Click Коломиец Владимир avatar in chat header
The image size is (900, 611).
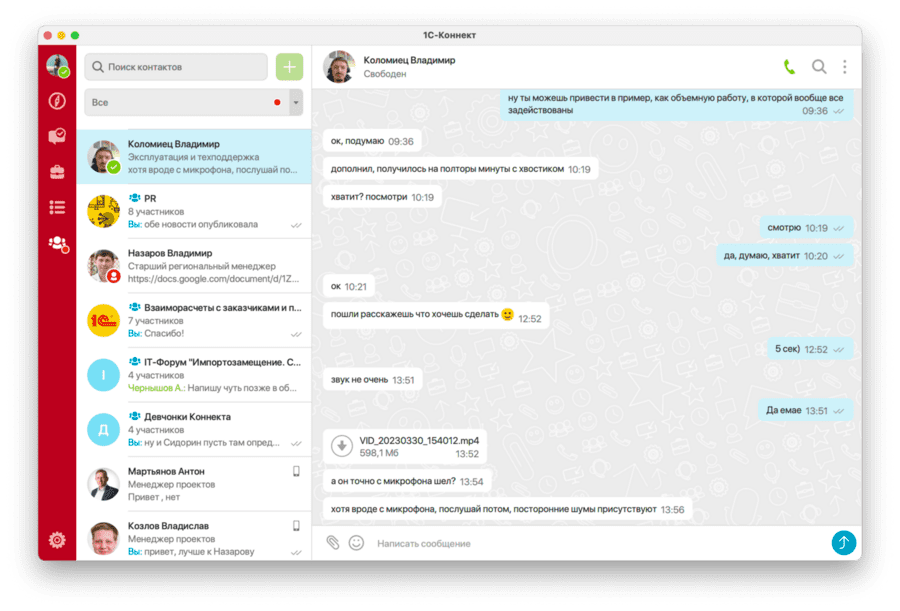[x=339, y=67]
